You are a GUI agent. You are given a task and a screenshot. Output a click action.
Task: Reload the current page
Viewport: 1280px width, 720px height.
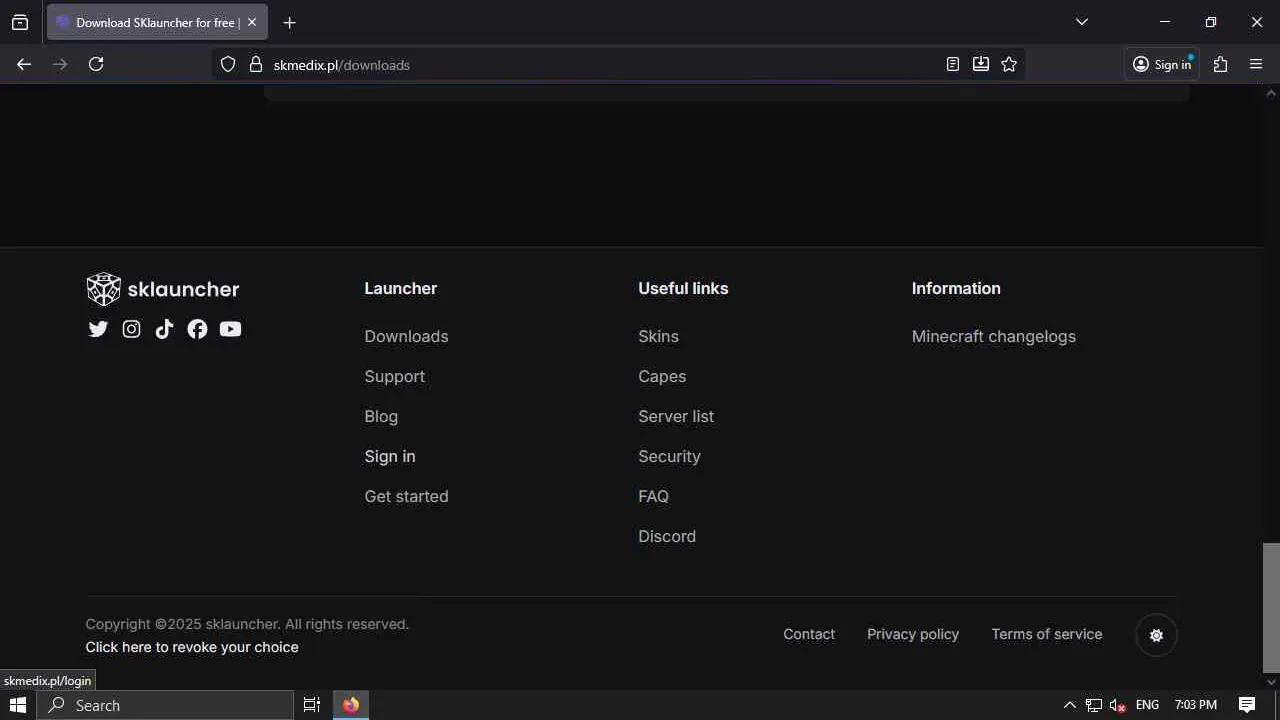click(x=96, y=64)
